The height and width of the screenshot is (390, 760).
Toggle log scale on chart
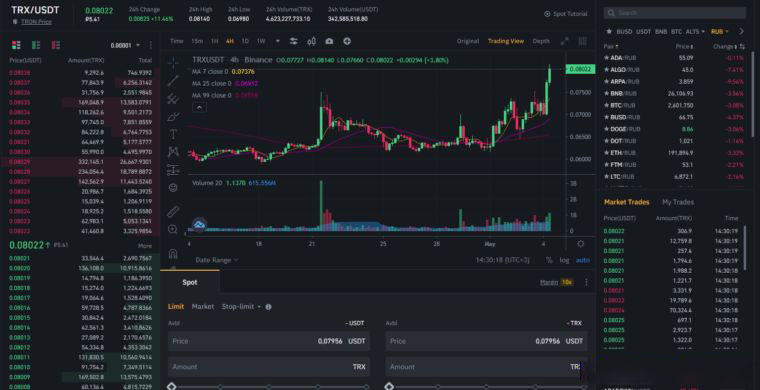564,260
